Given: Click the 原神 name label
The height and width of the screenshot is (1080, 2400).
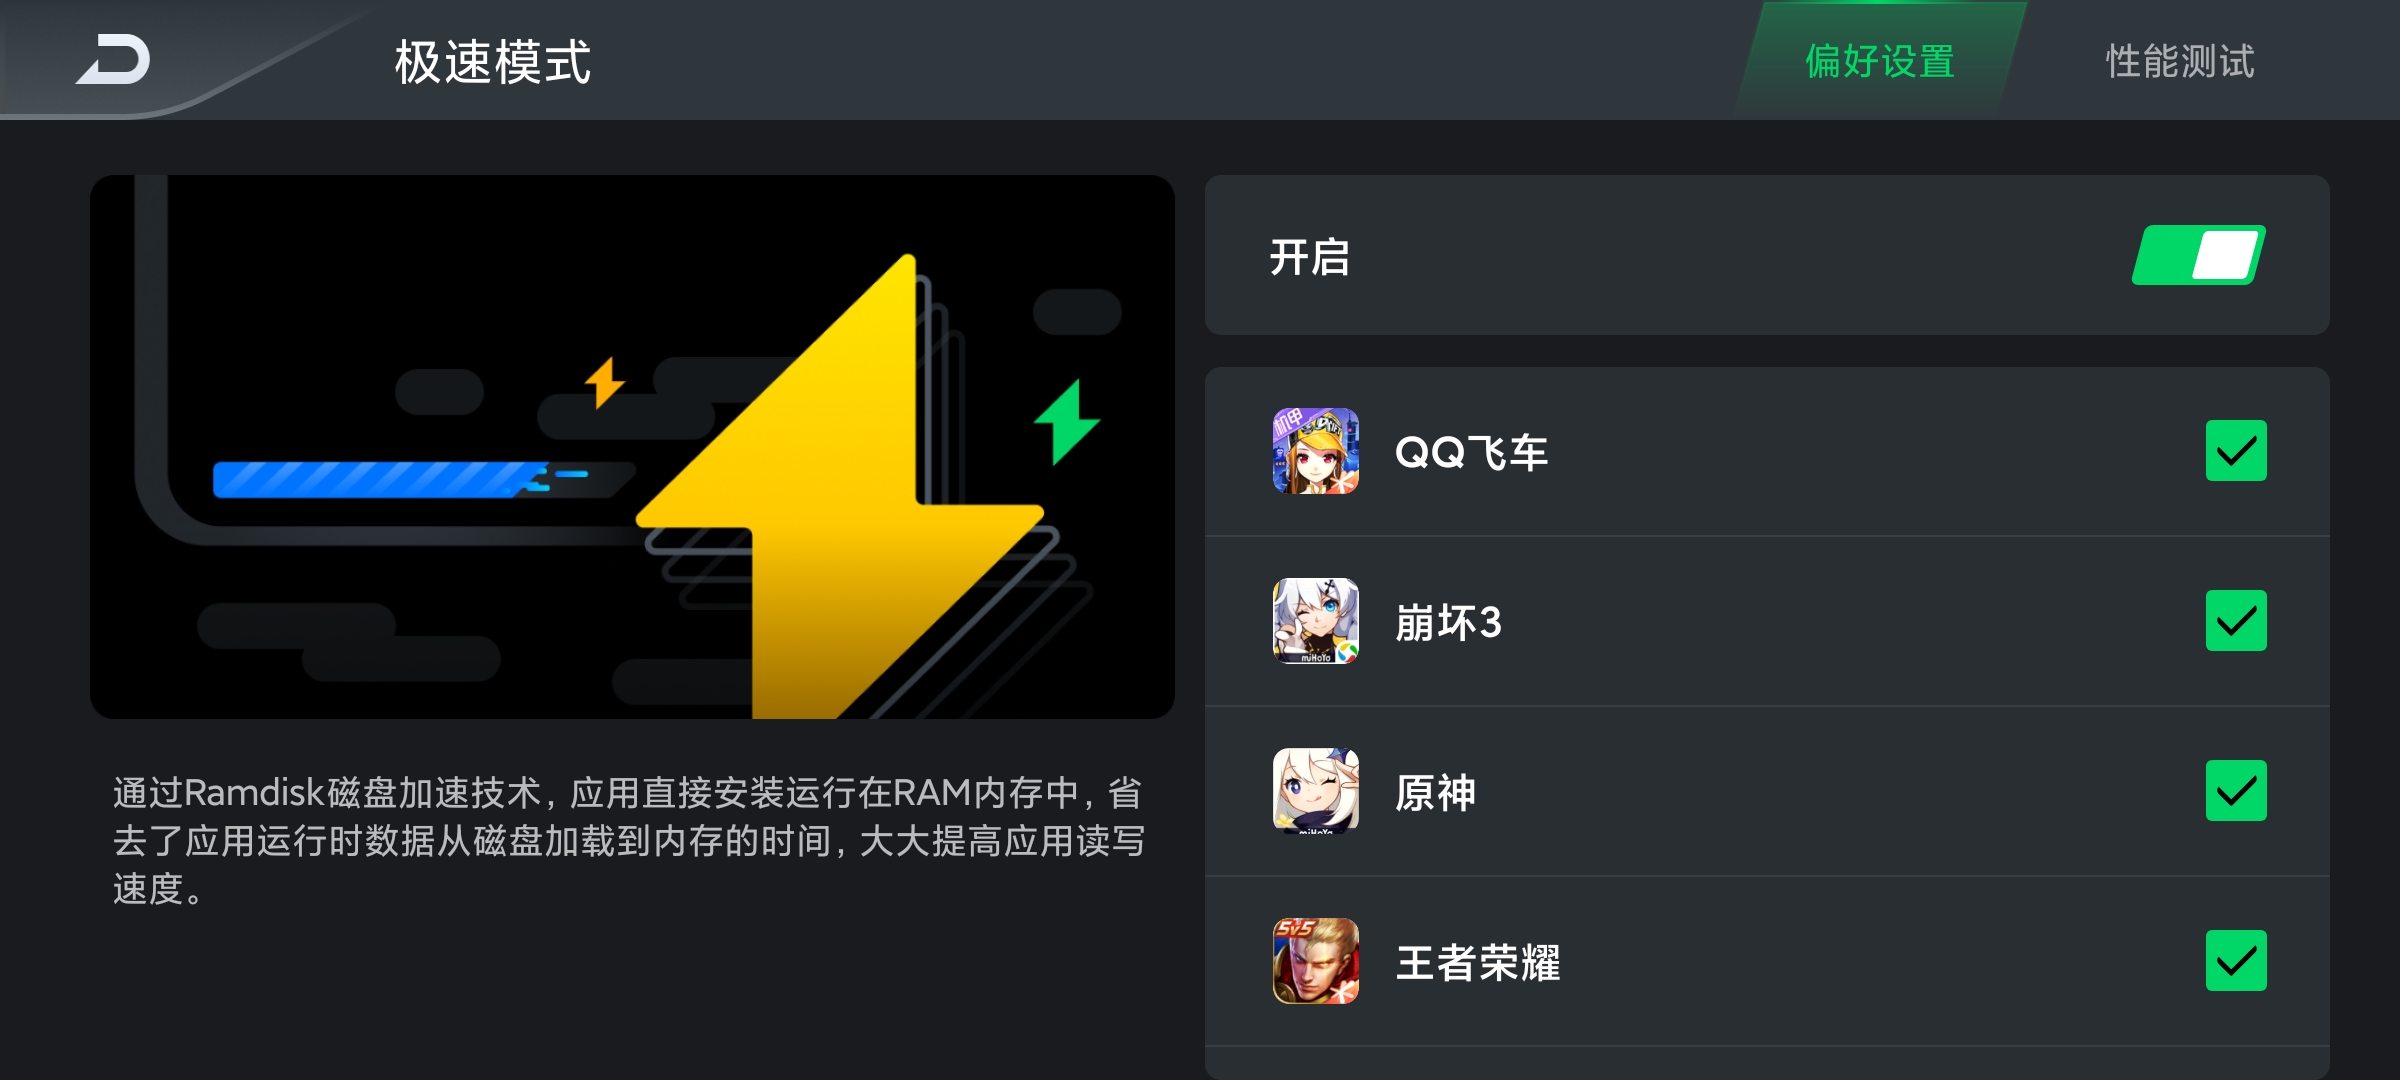Looking at the screenshot, I should (x=1435, y=792).
